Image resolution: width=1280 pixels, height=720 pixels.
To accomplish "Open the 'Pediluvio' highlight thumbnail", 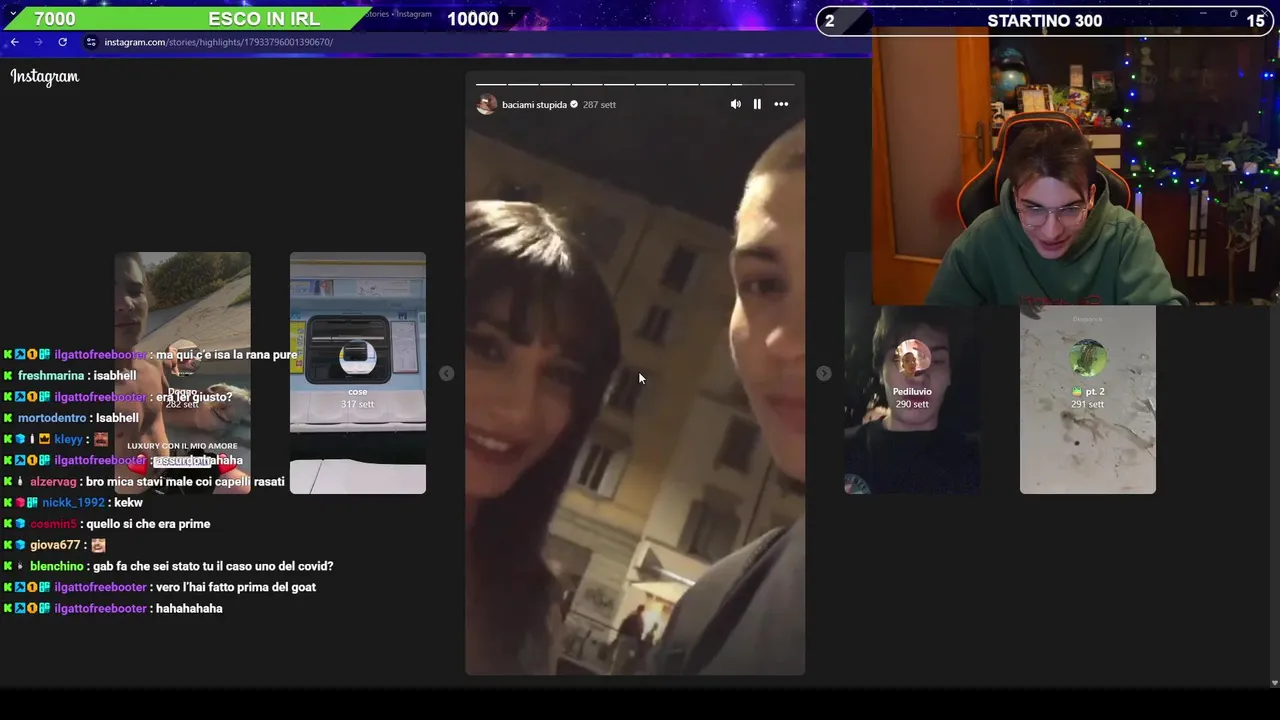I will (912, 398).
